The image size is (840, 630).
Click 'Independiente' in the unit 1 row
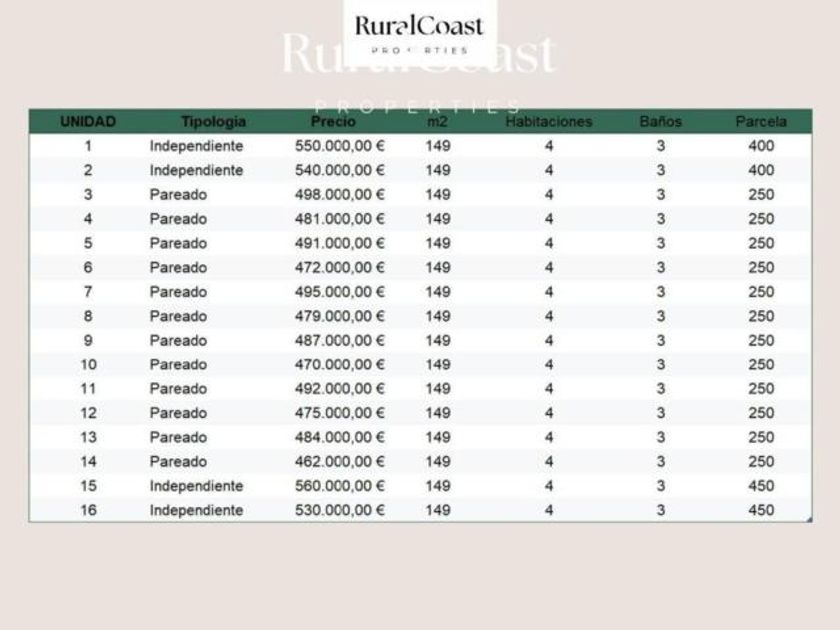click(196, 146)
